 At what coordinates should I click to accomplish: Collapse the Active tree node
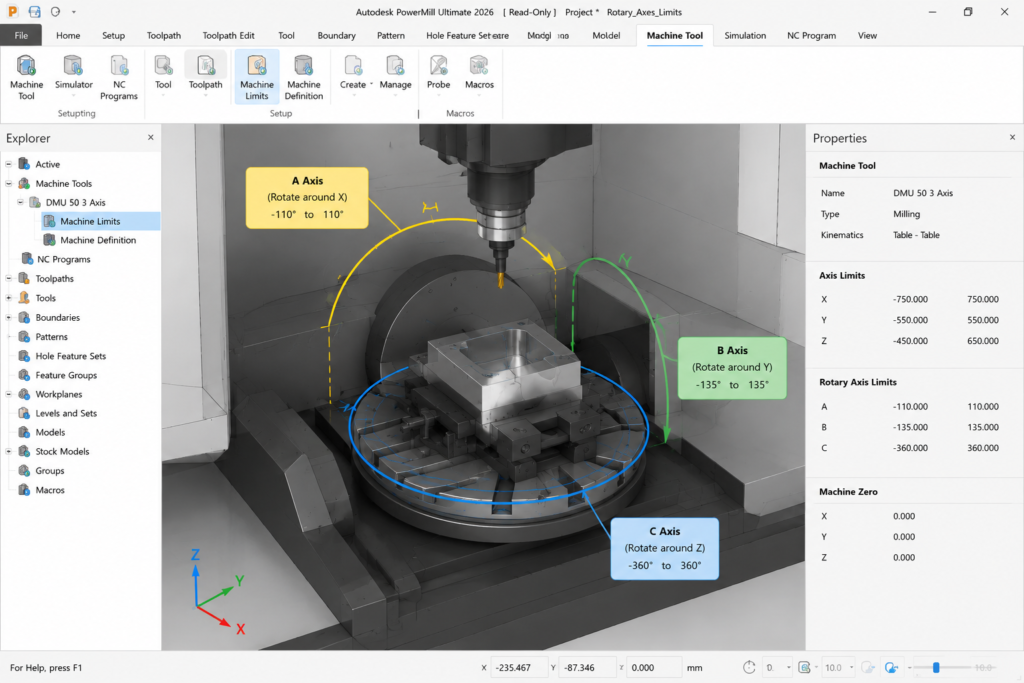(8, 164)
